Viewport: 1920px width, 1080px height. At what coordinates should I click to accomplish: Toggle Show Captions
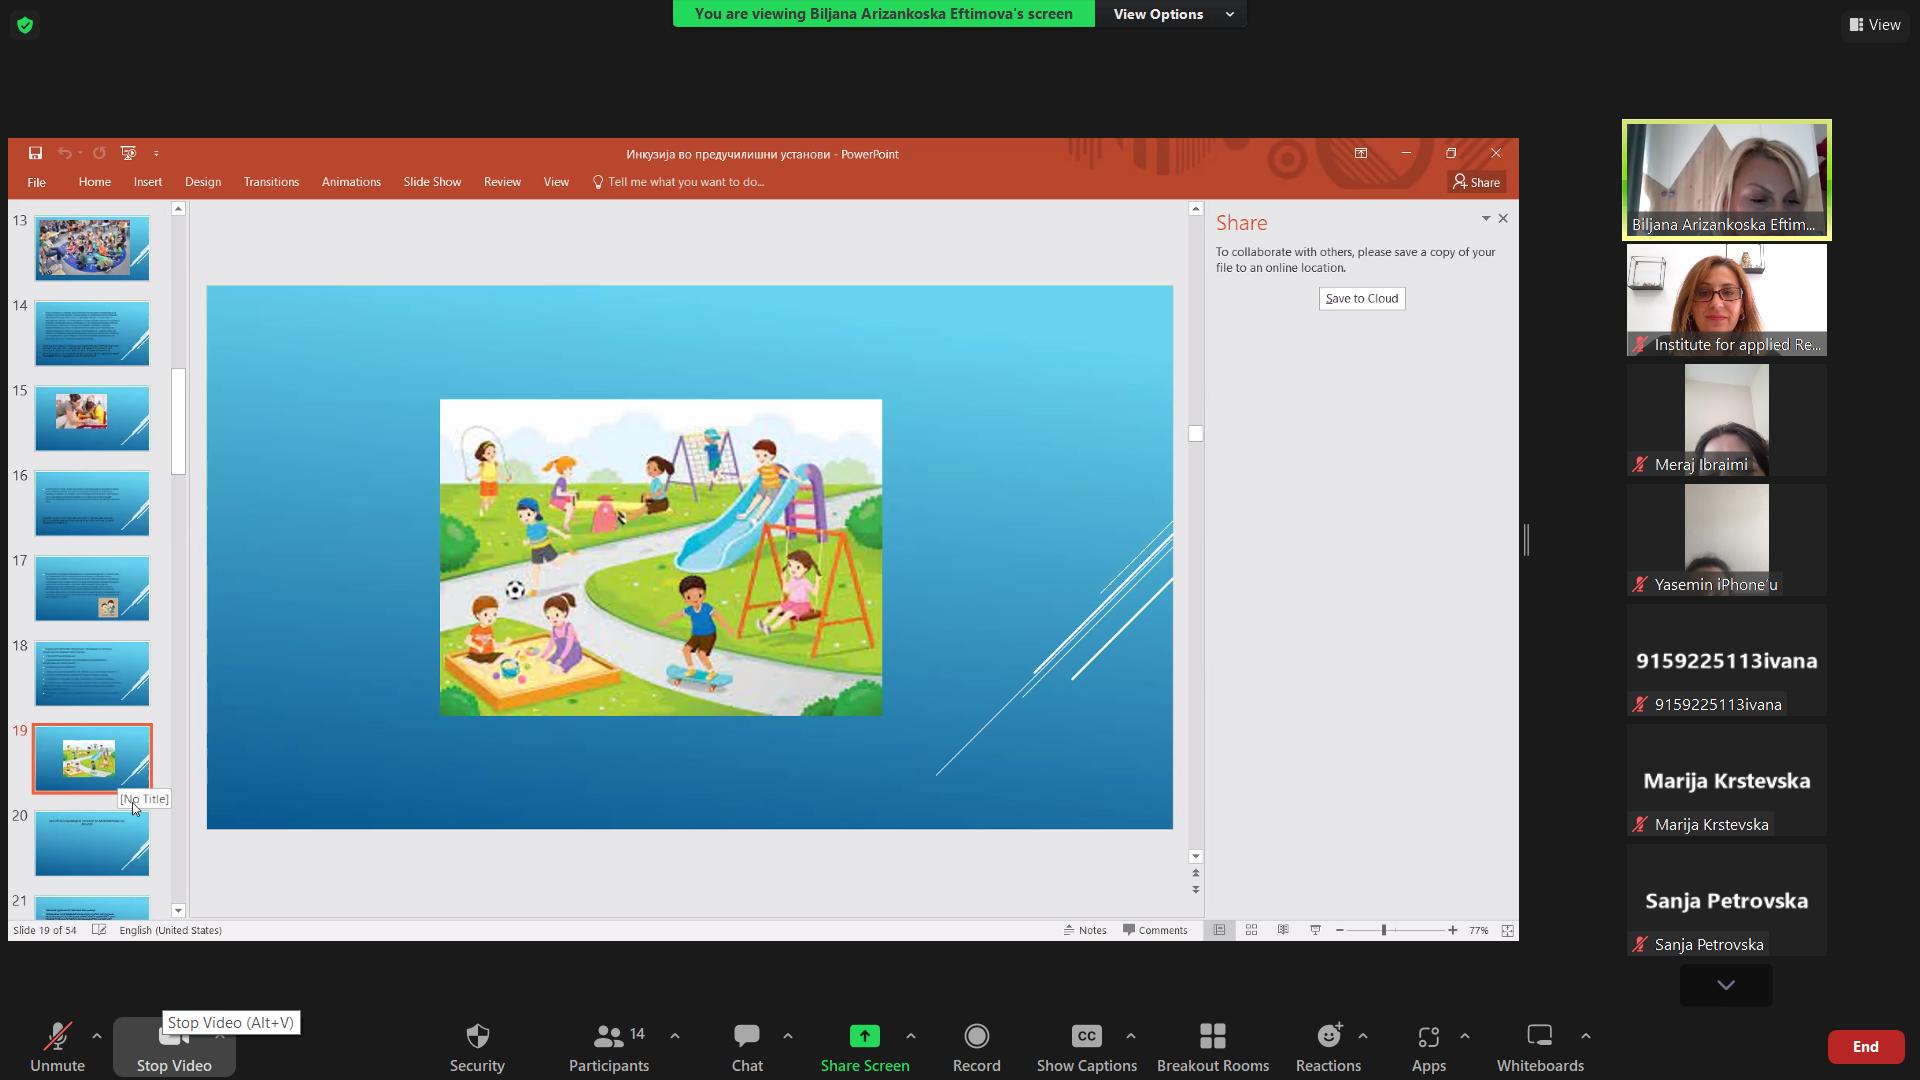1087,1046
